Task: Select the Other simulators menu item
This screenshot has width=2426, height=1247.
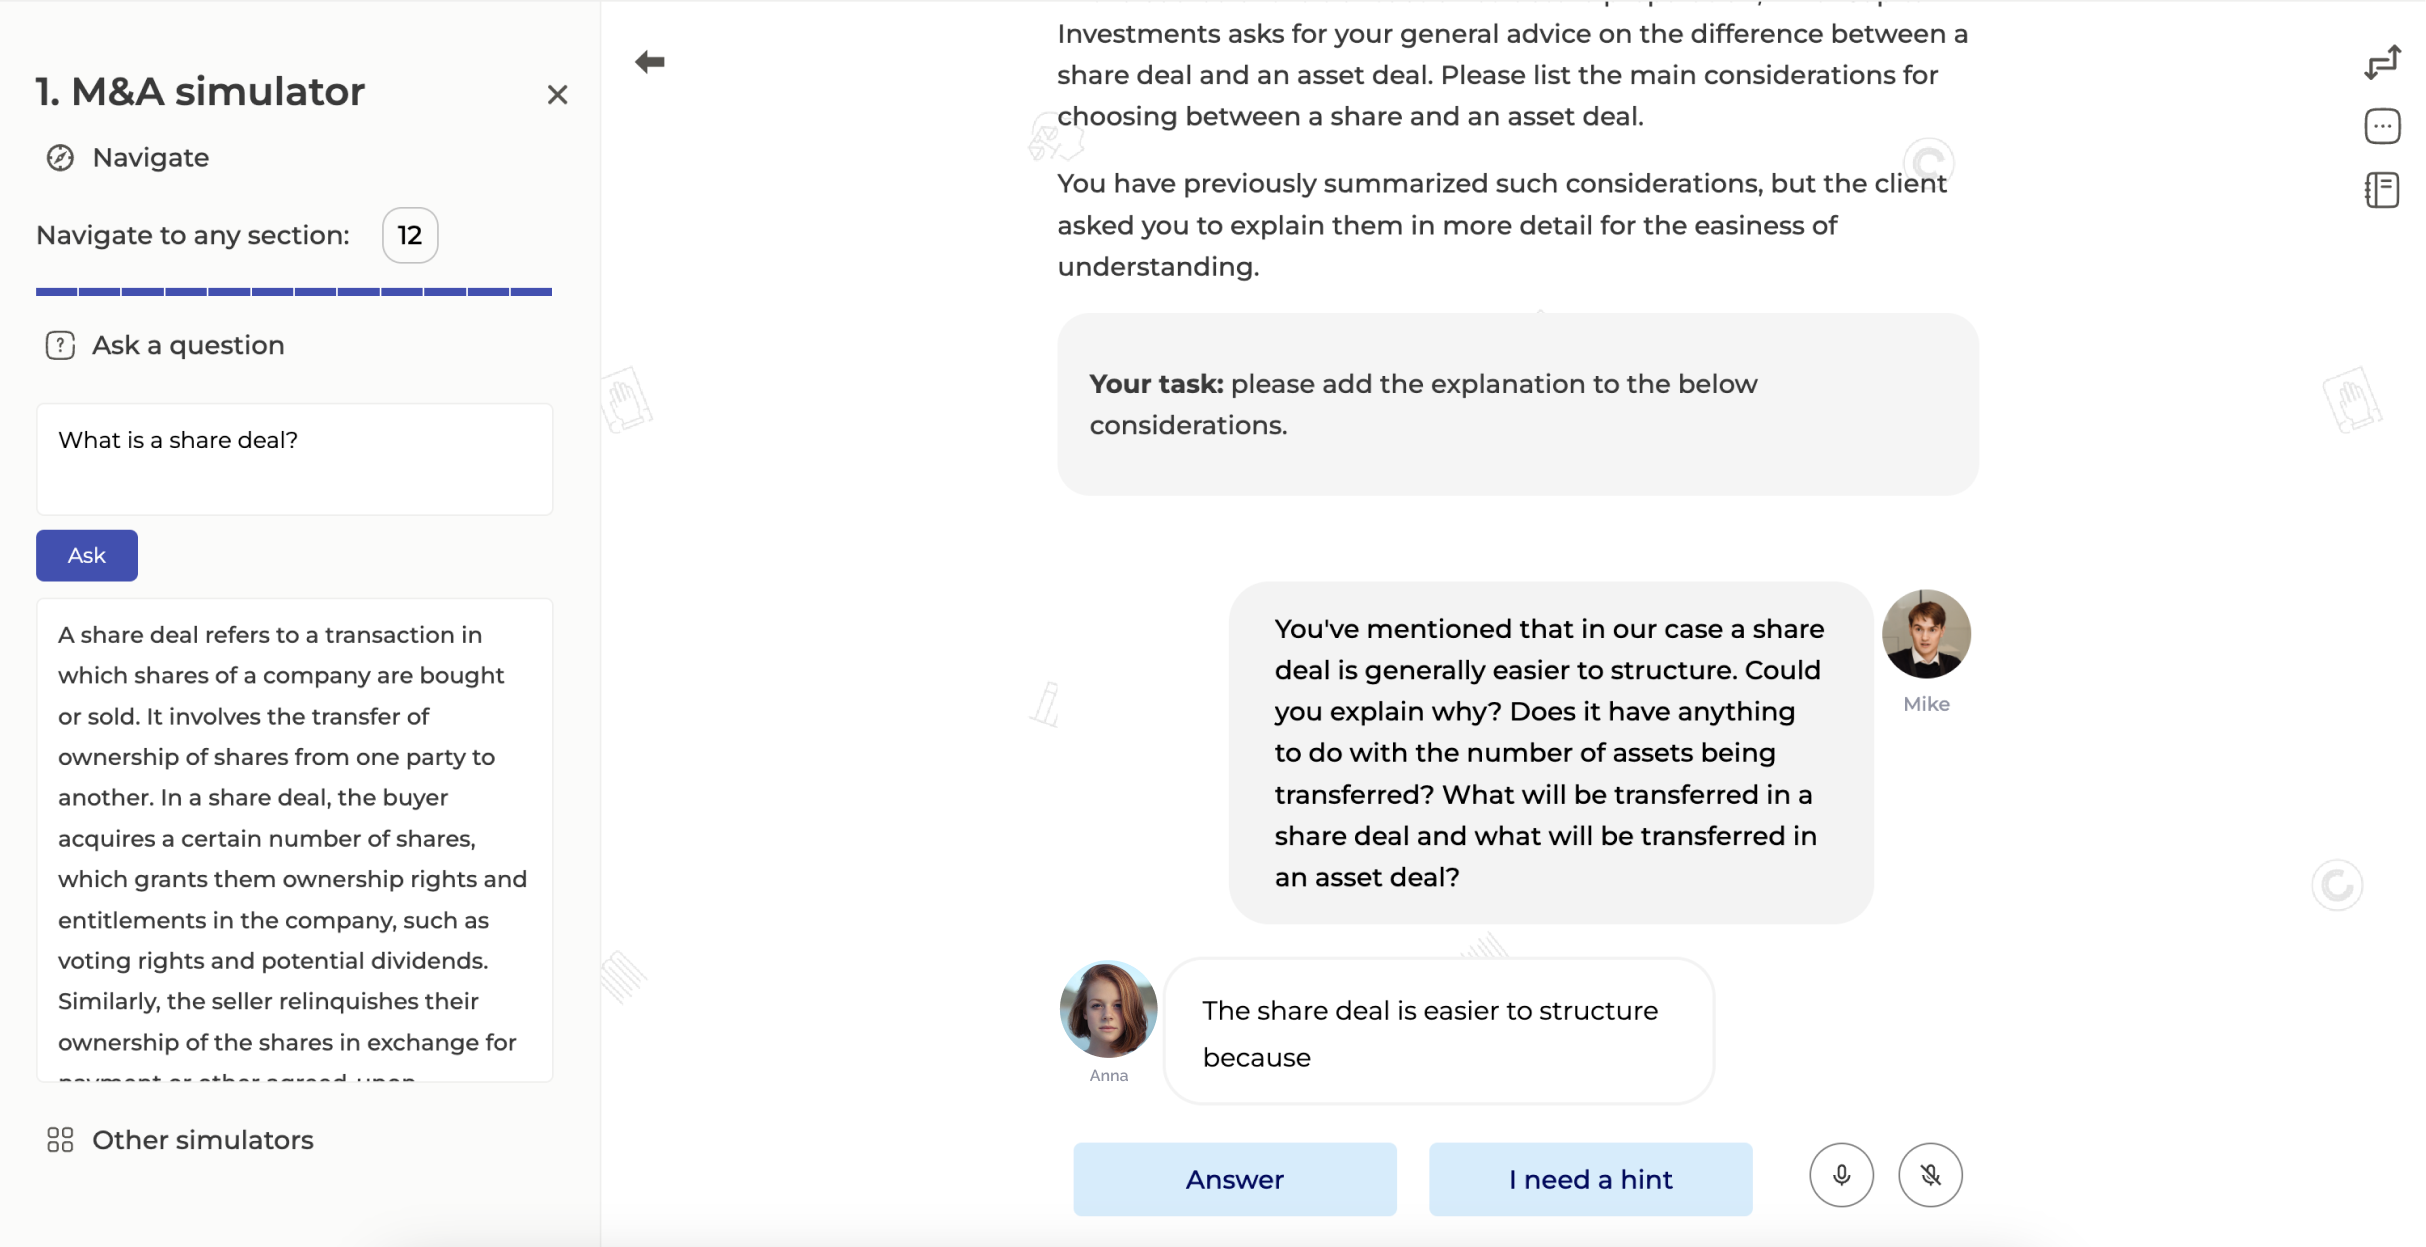Action: click(203, 1140)
